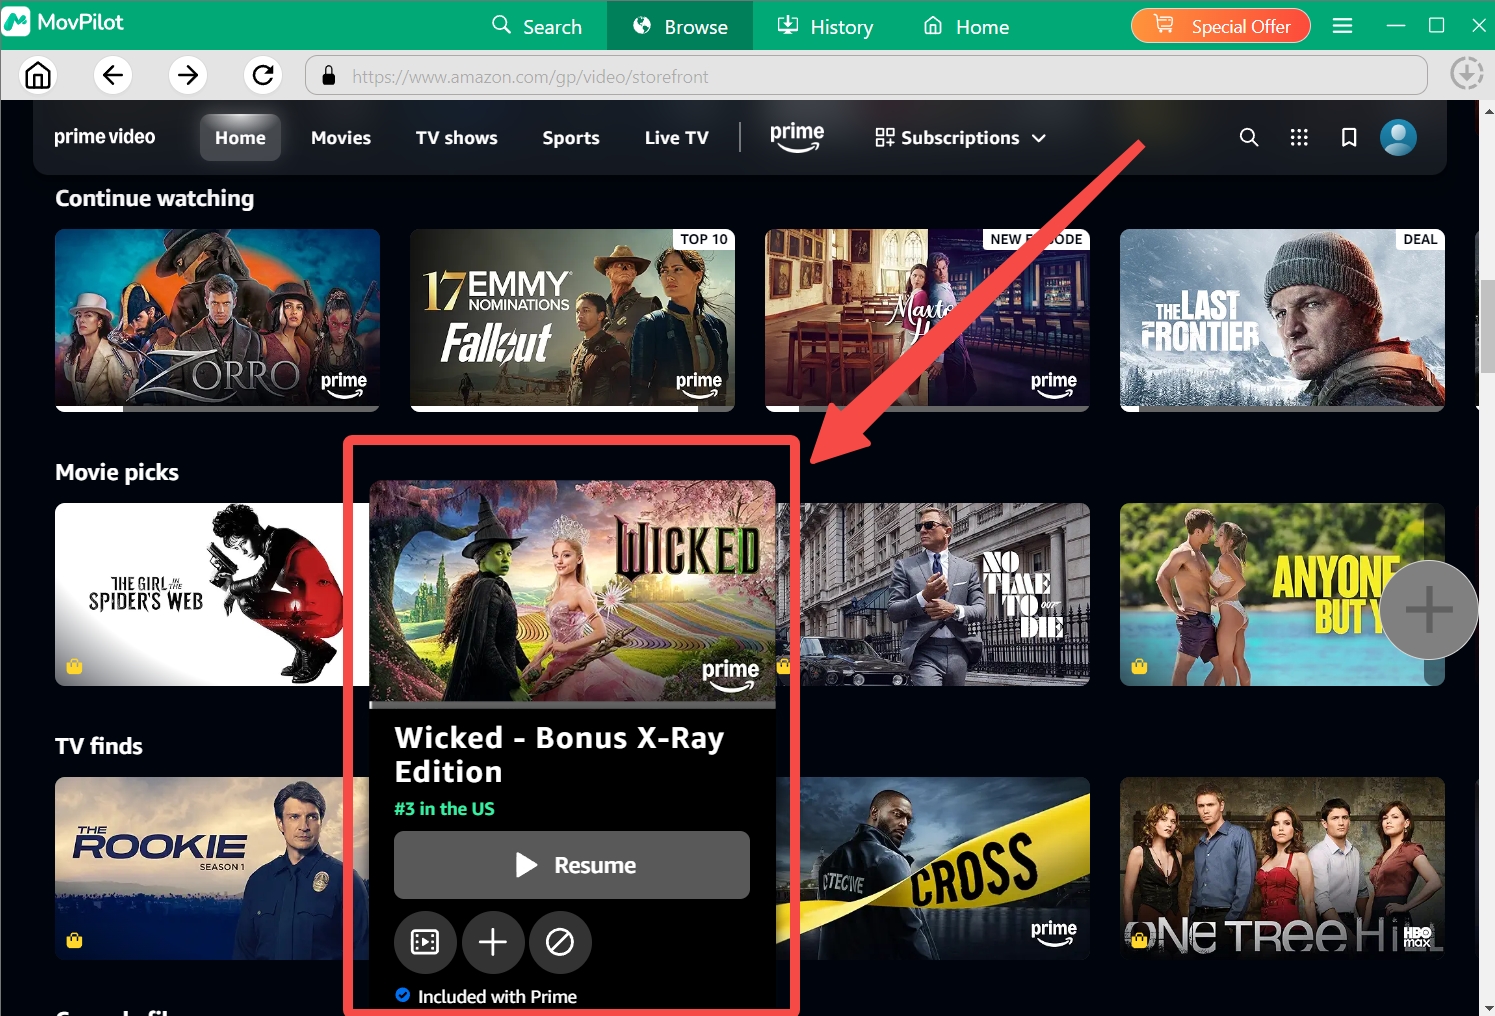Screen dimensions: 1495x1016
Task: Click the address bar URL field
Action: [x=700, y=75]
